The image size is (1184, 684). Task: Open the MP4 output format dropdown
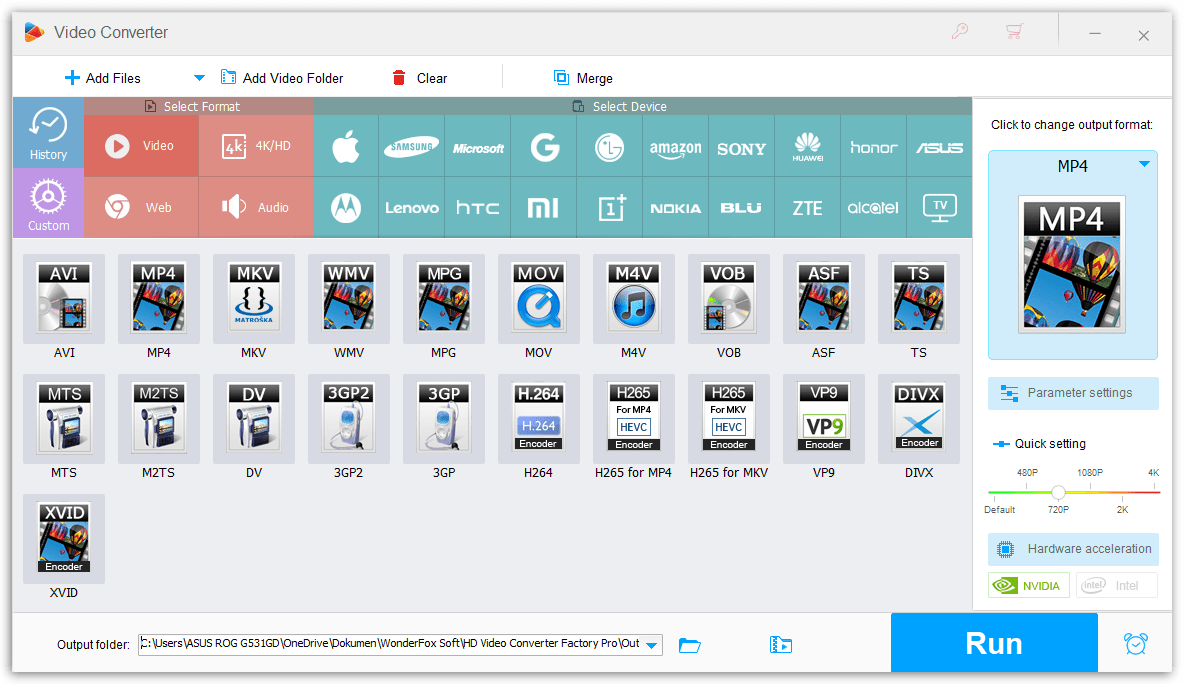1145,164
